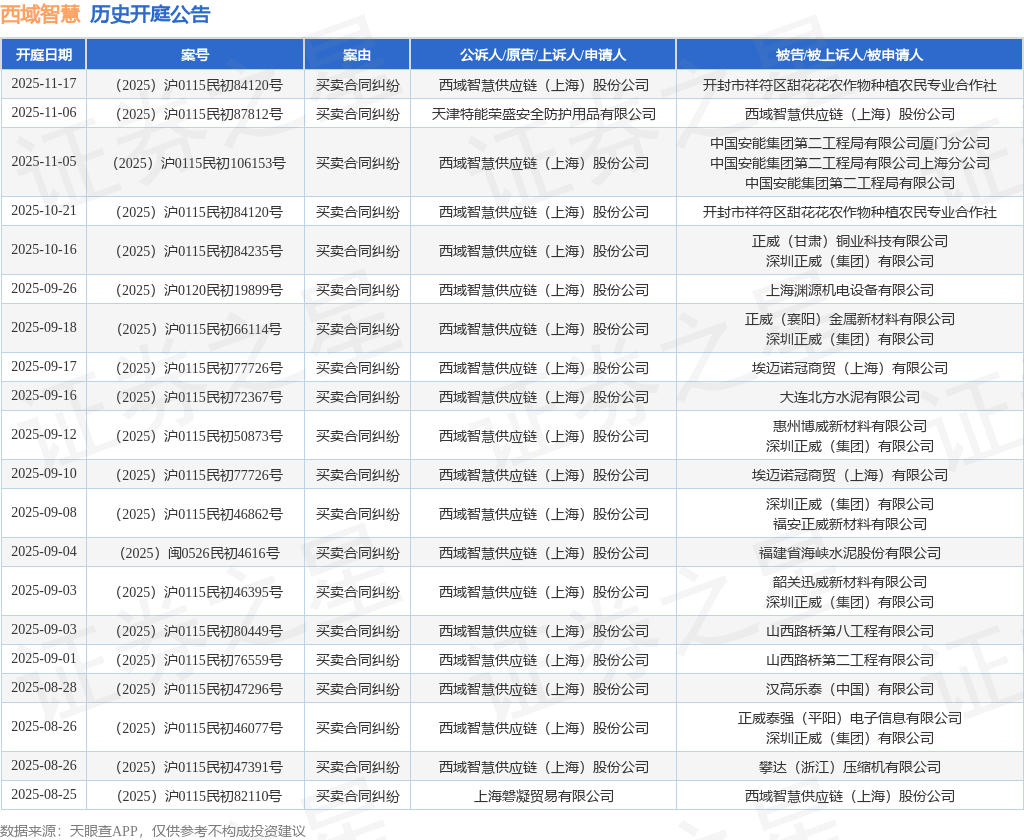Click the 历史开庭公告 heading

coord(150,14)
